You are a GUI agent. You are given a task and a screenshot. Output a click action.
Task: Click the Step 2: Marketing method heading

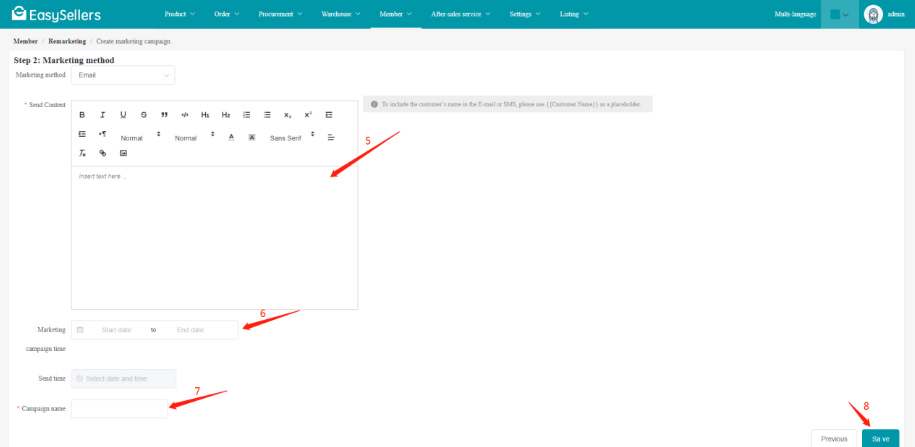[64, 60]
